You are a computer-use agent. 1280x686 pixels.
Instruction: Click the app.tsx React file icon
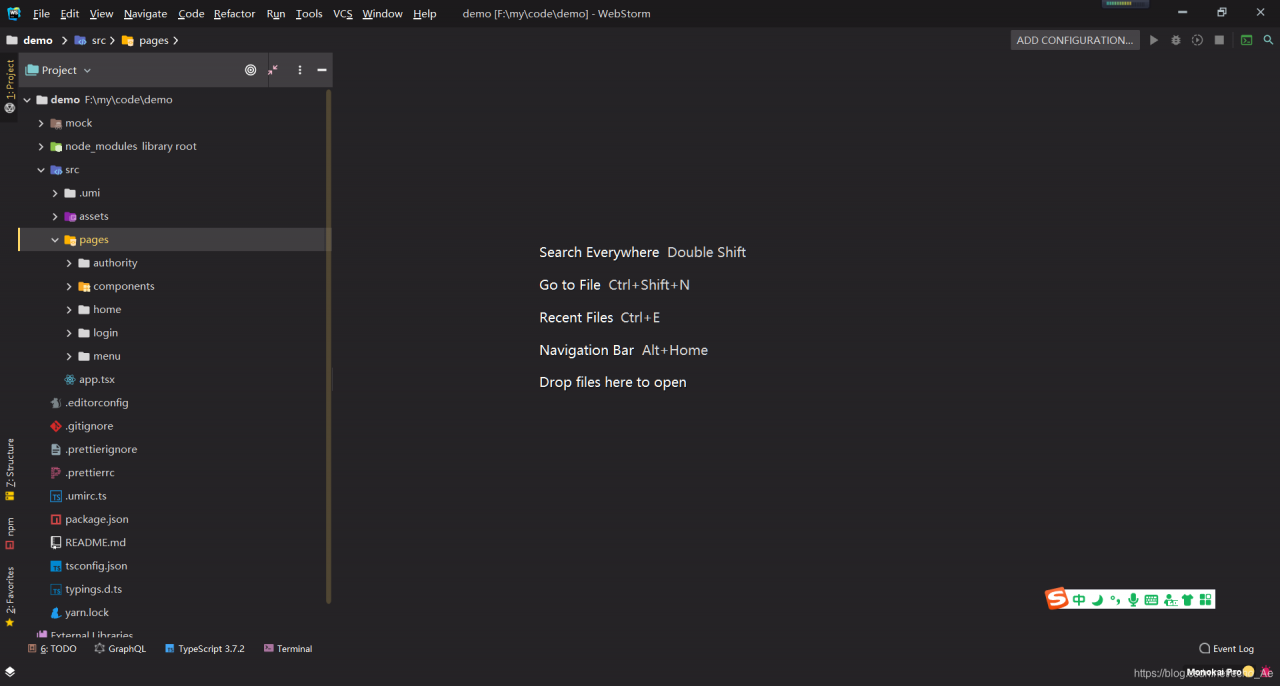click(x=70, y=380)
